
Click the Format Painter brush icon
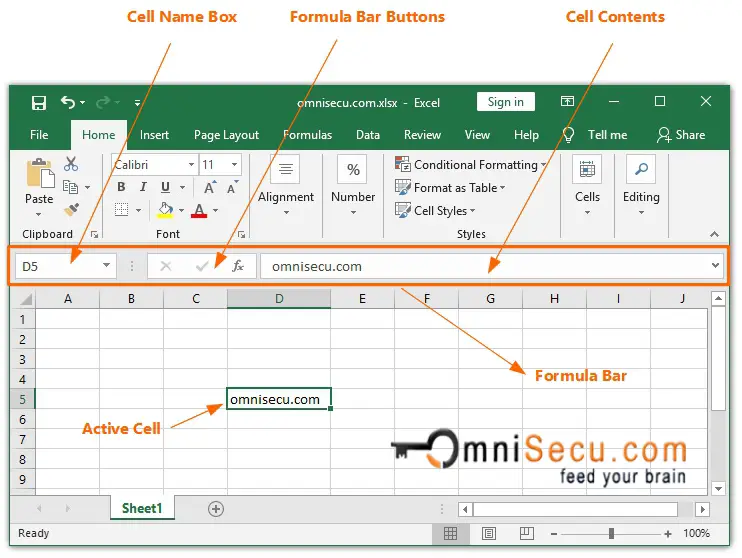click(71, 210)
